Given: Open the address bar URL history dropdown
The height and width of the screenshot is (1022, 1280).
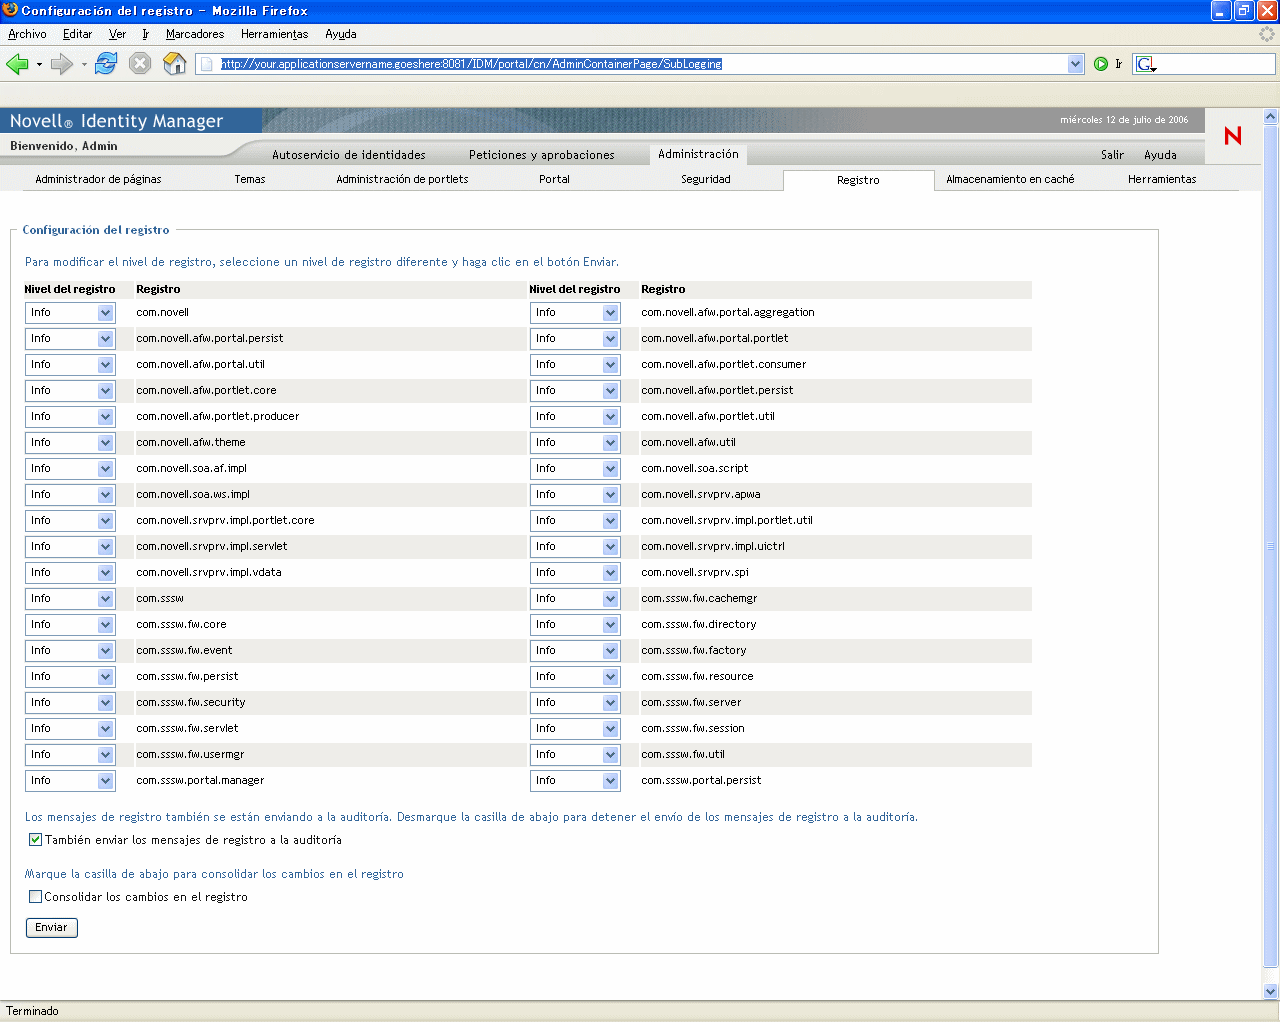Looking at the screenshot, I should tap(1076, 64).
